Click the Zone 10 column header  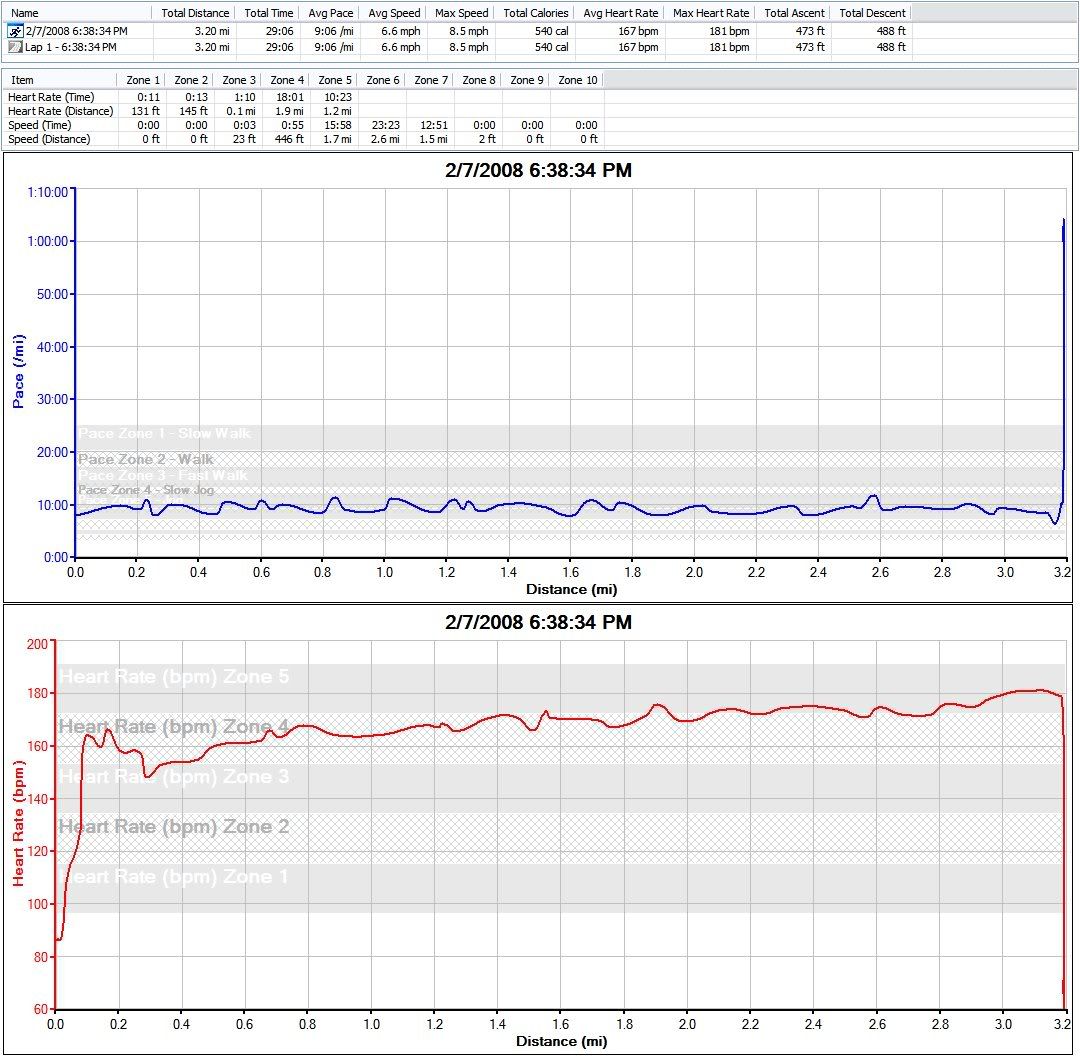[577, 80]
